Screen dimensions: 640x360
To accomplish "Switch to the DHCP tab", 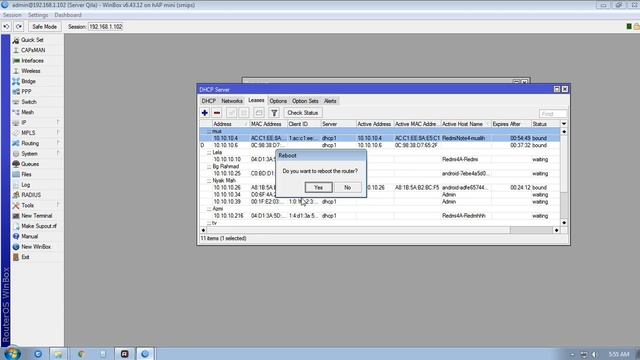I will click(209, 101).
